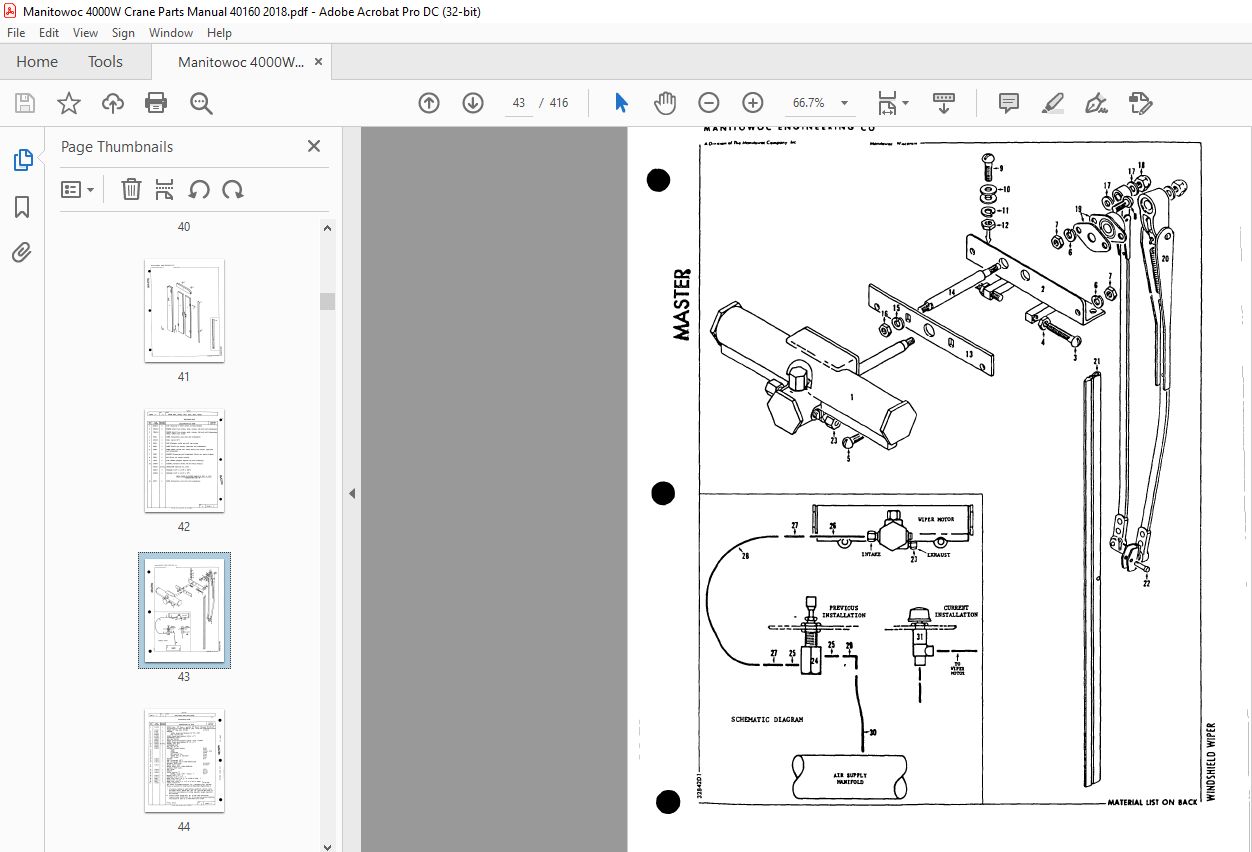Open the Window menu
The image size is (1252, 852).
point(171,33)
